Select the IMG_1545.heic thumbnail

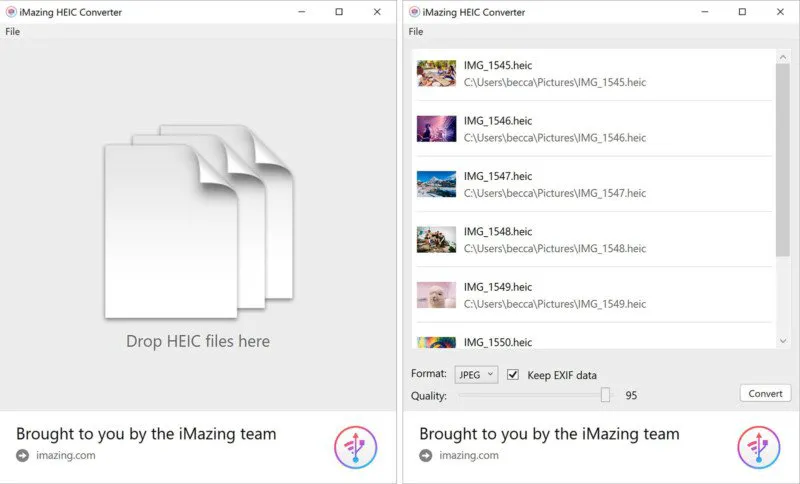coord(436,73)
